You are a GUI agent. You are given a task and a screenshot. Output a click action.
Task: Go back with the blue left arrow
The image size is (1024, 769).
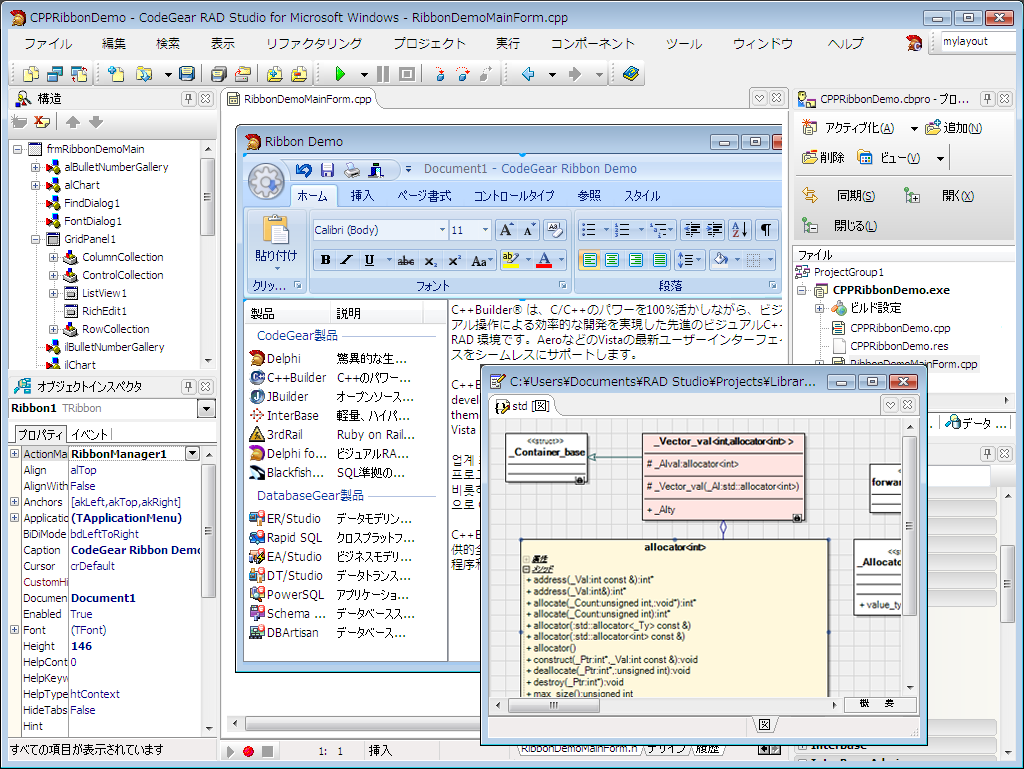tap(528, 74)
